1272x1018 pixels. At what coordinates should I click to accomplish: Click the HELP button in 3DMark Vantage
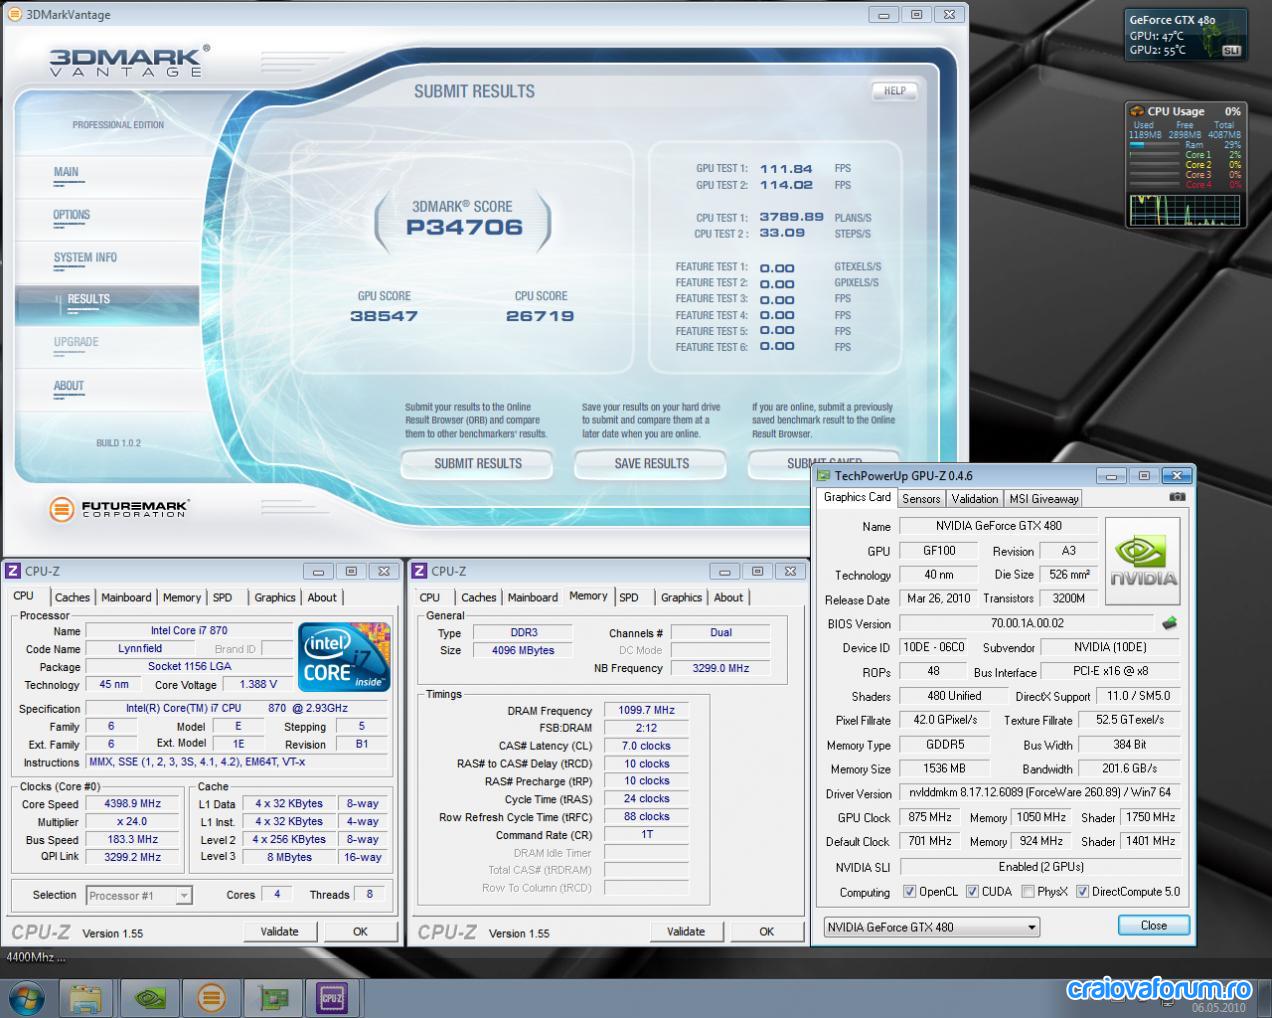[x=894, y=91]
